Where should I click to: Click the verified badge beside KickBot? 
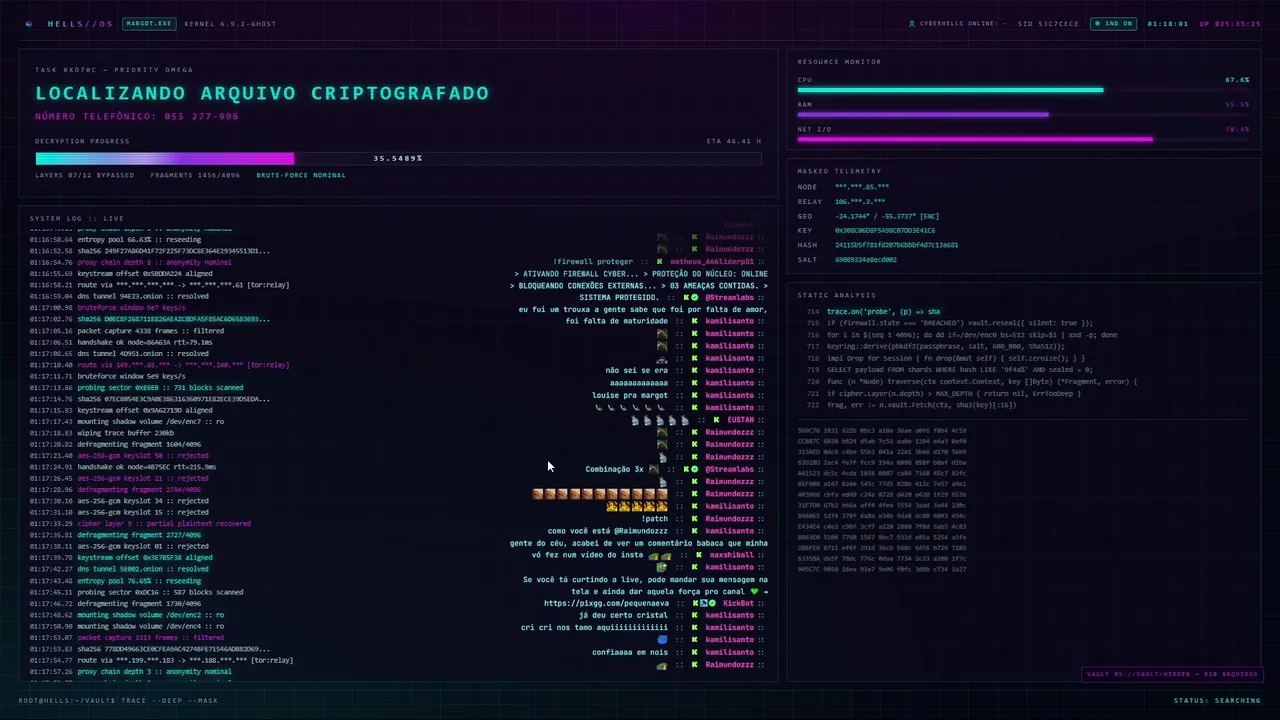712,603
